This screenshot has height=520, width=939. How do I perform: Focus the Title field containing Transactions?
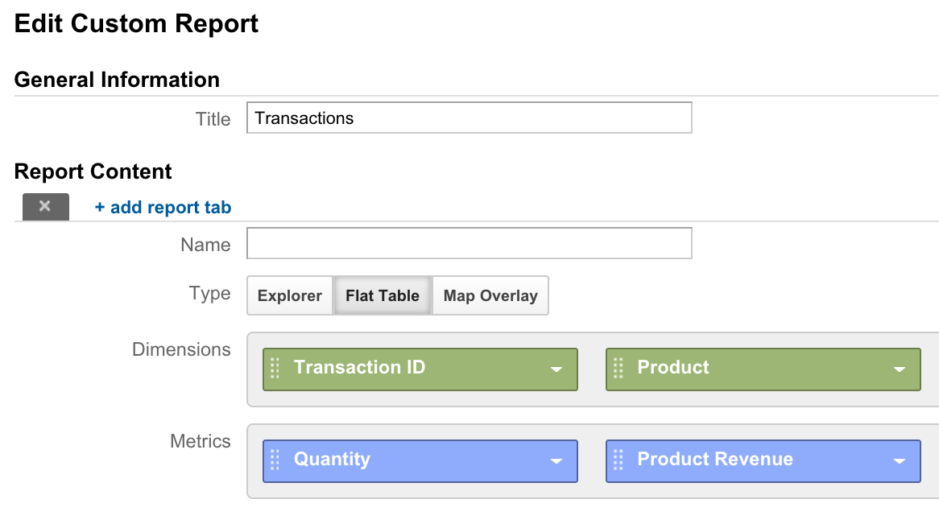tap(469, 117)
